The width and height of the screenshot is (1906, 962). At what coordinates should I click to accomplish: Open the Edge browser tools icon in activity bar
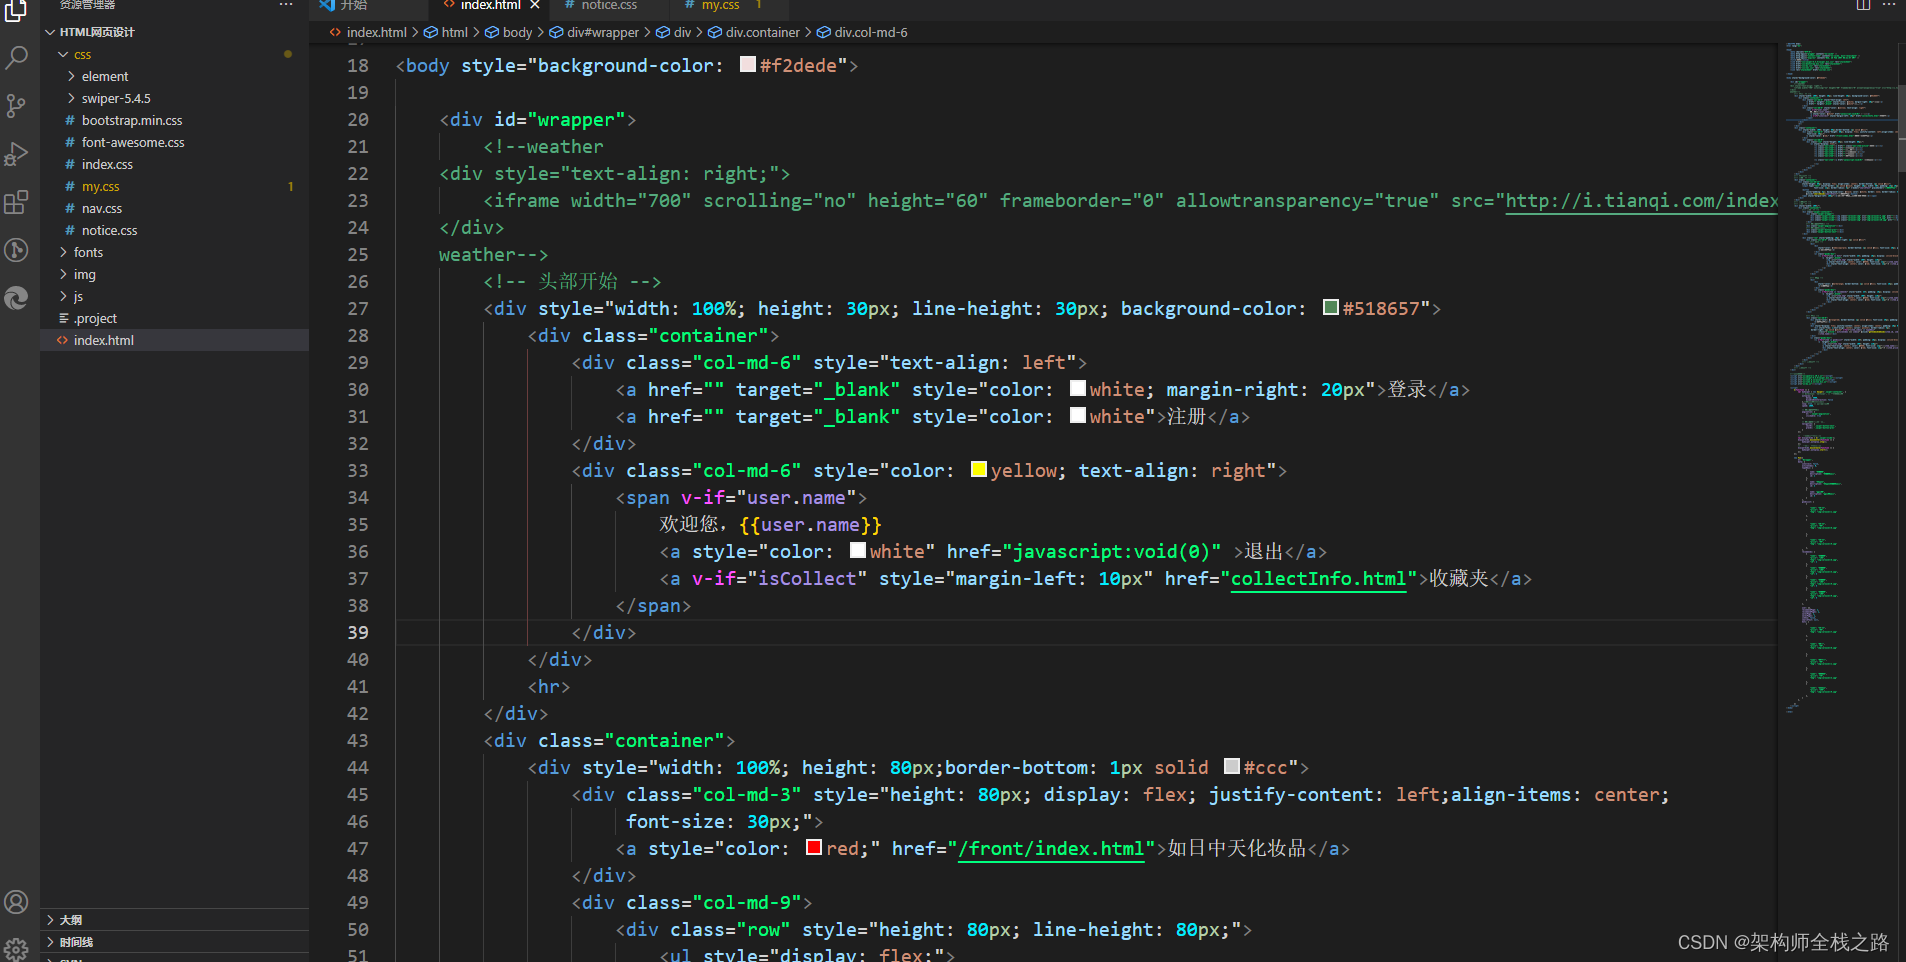coord(16,298)
